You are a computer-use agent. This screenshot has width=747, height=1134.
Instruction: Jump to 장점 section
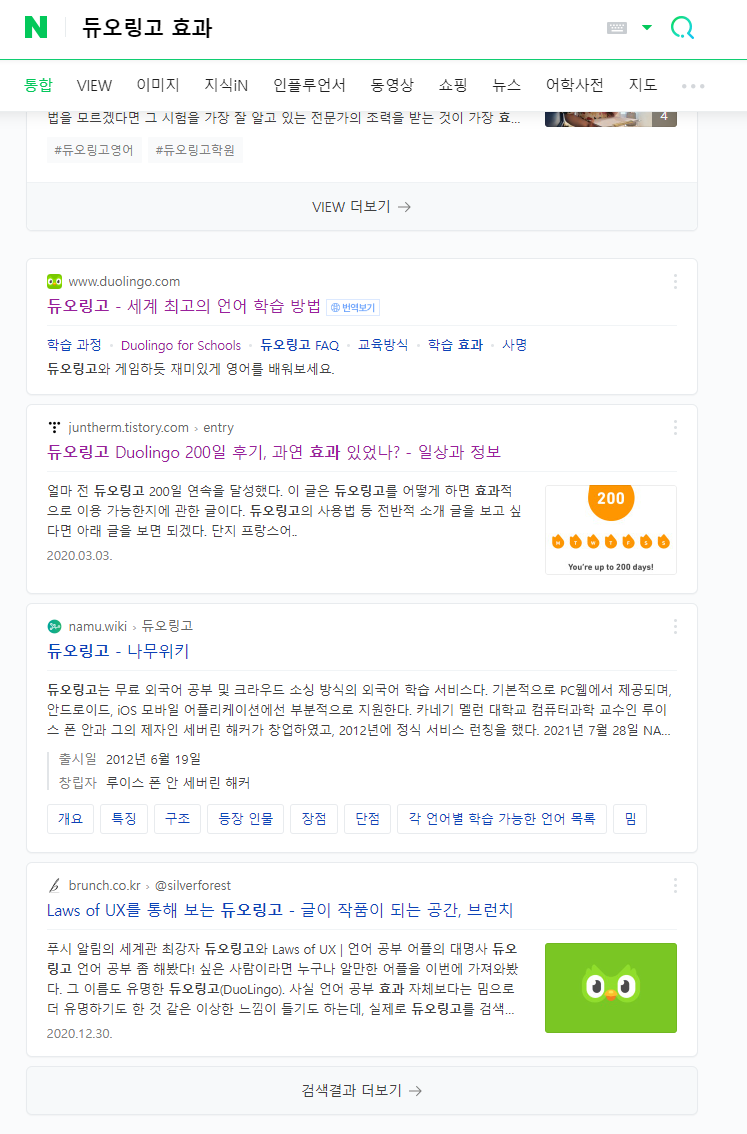(x=314, y=819)
